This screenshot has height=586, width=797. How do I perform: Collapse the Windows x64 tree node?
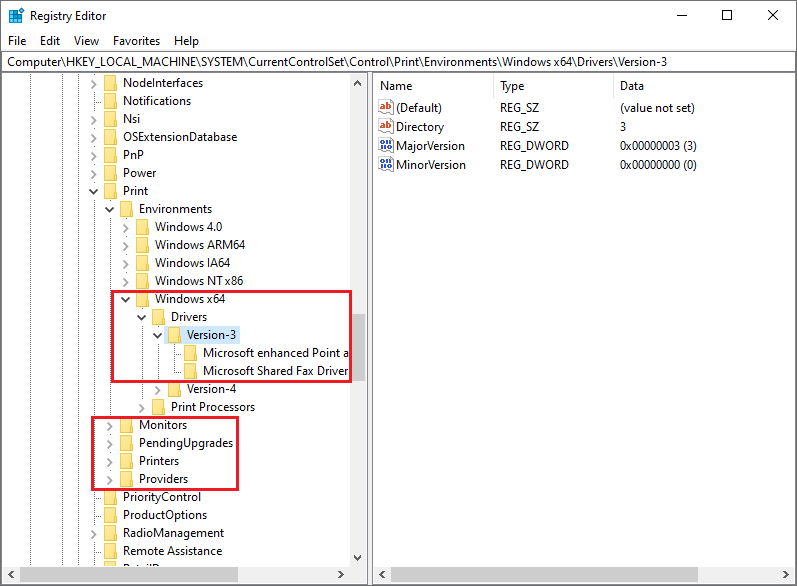coord(126,299)
